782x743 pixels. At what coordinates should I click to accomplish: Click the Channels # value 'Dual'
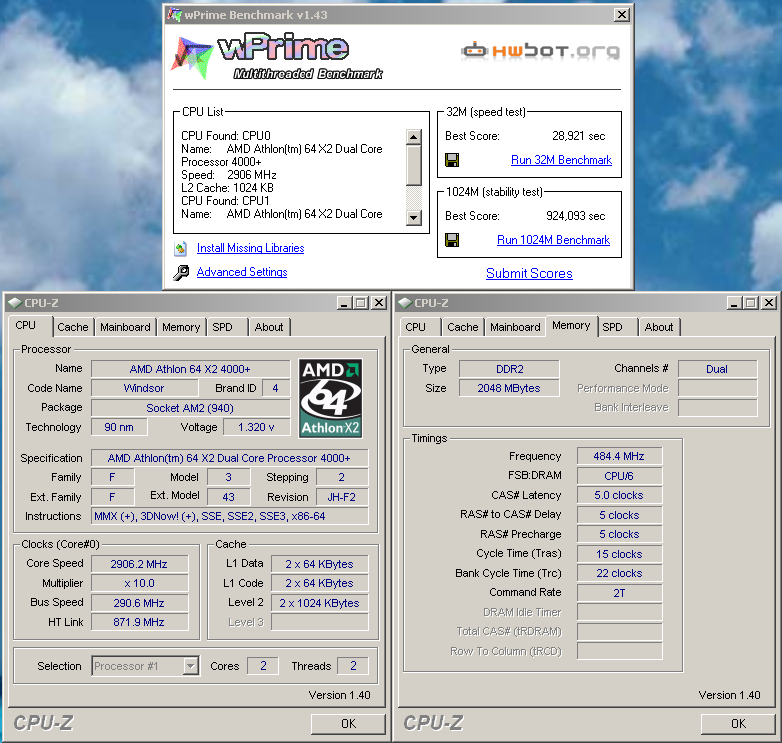(717, 369)
